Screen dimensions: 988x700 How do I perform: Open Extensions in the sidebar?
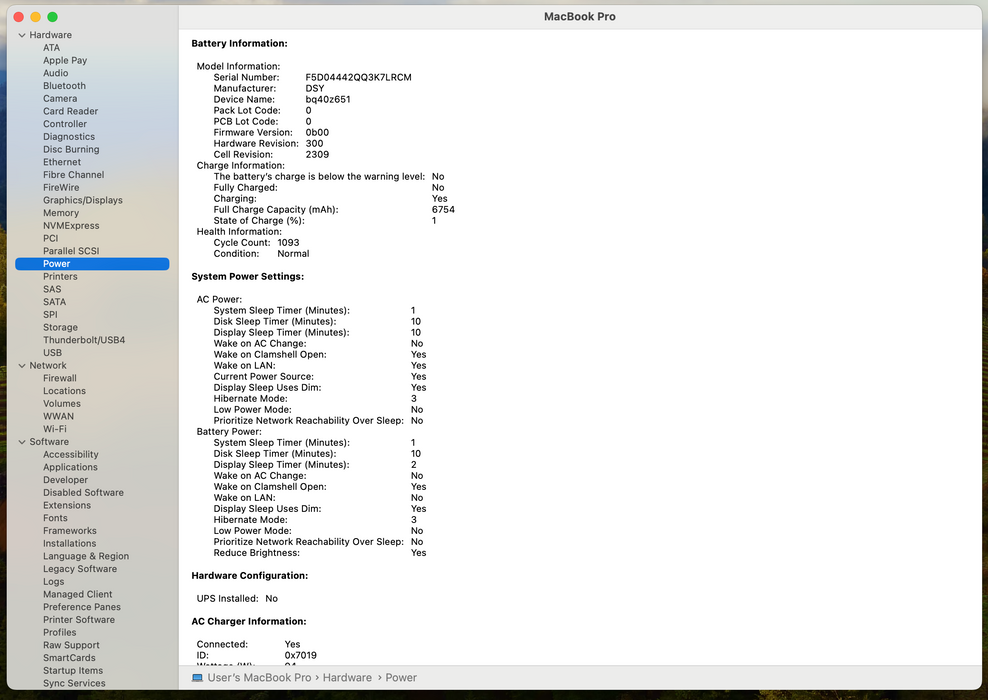pyautogui.click(x=67, y=505)
